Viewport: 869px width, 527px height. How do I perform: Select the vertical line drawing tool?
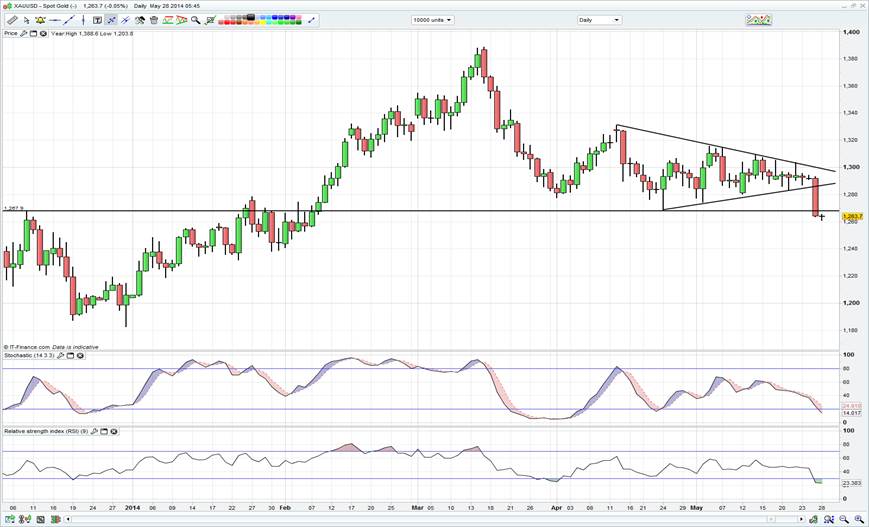(x=83, y=20)
